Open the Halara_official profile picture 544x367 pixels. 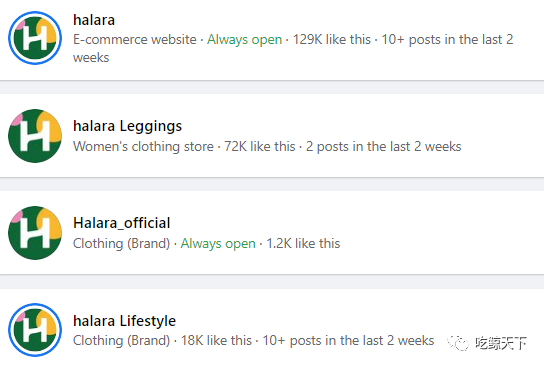35,233
